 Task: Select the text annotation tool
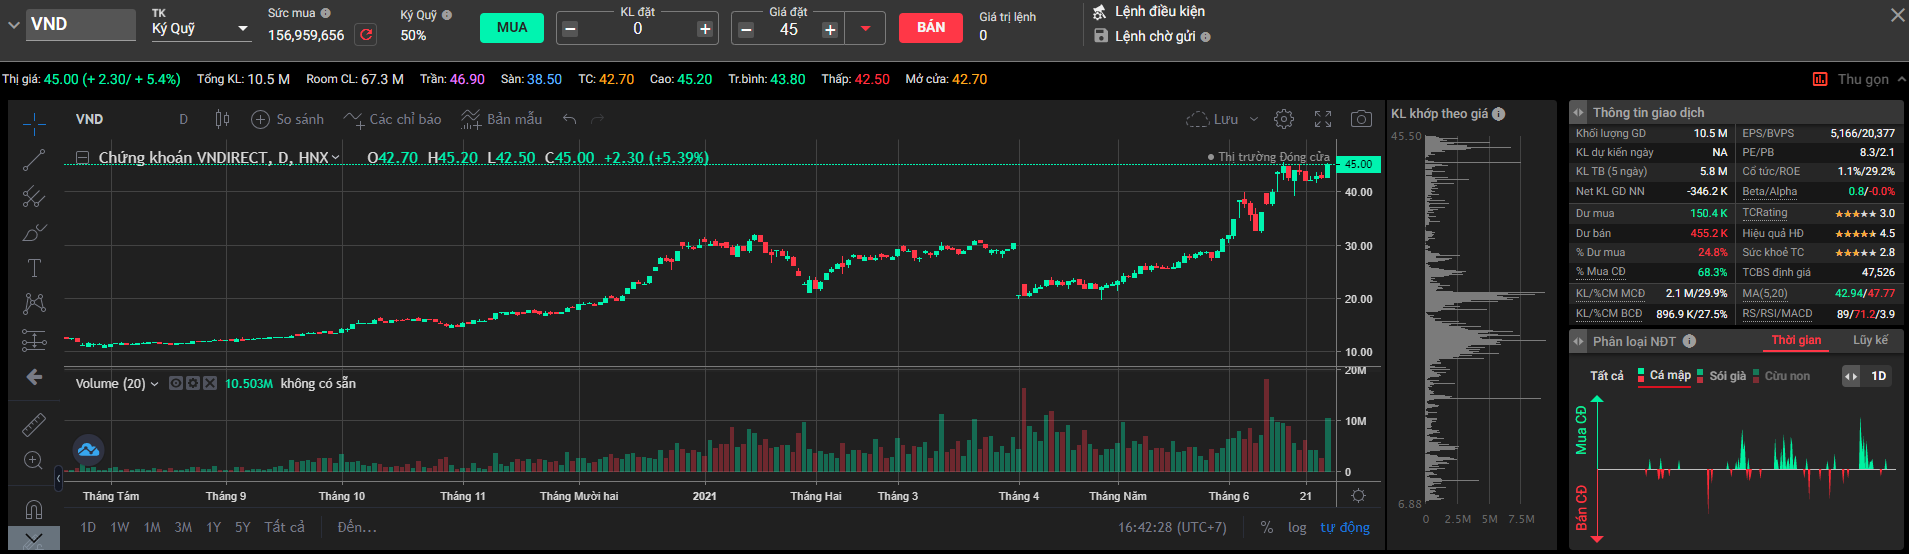(34, 268)
